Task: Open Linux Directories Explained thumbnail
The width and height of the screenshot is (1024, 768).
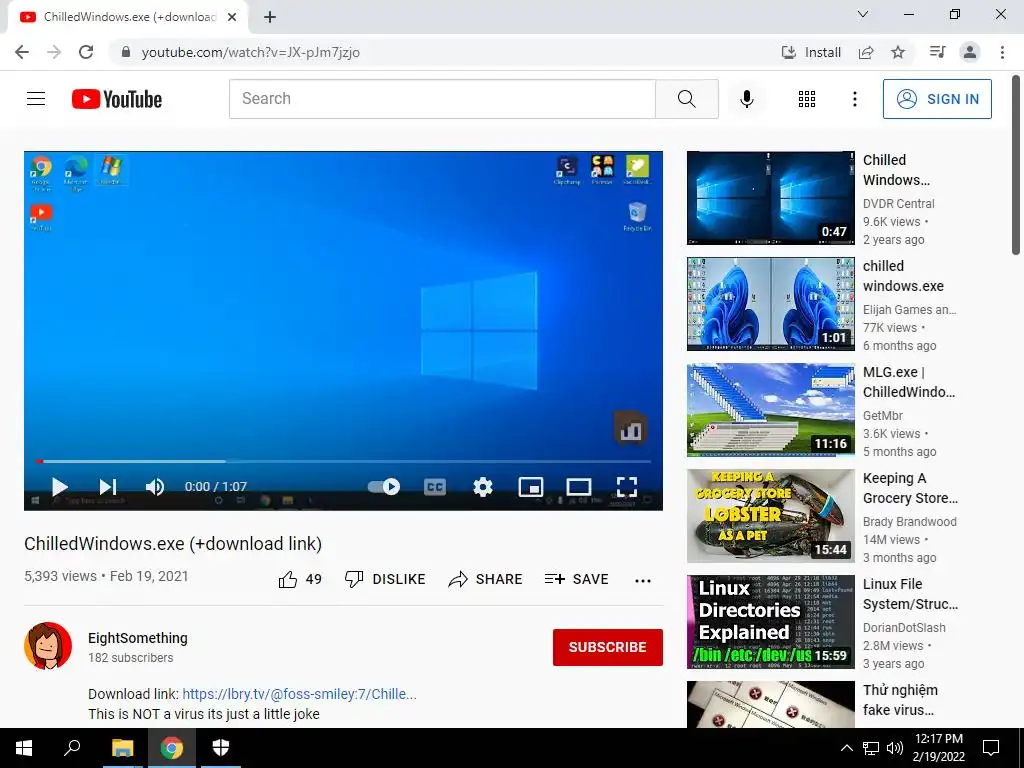Action: click(771, 622)
